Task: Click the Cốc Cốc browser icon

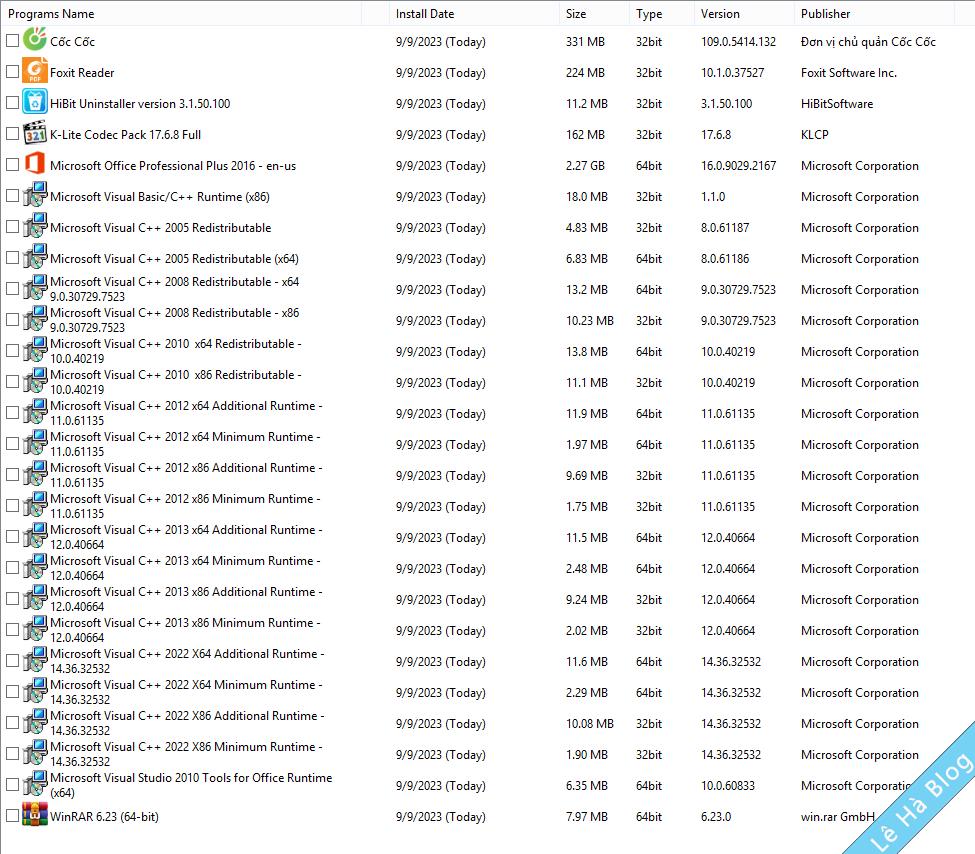Action: (35, 40)
